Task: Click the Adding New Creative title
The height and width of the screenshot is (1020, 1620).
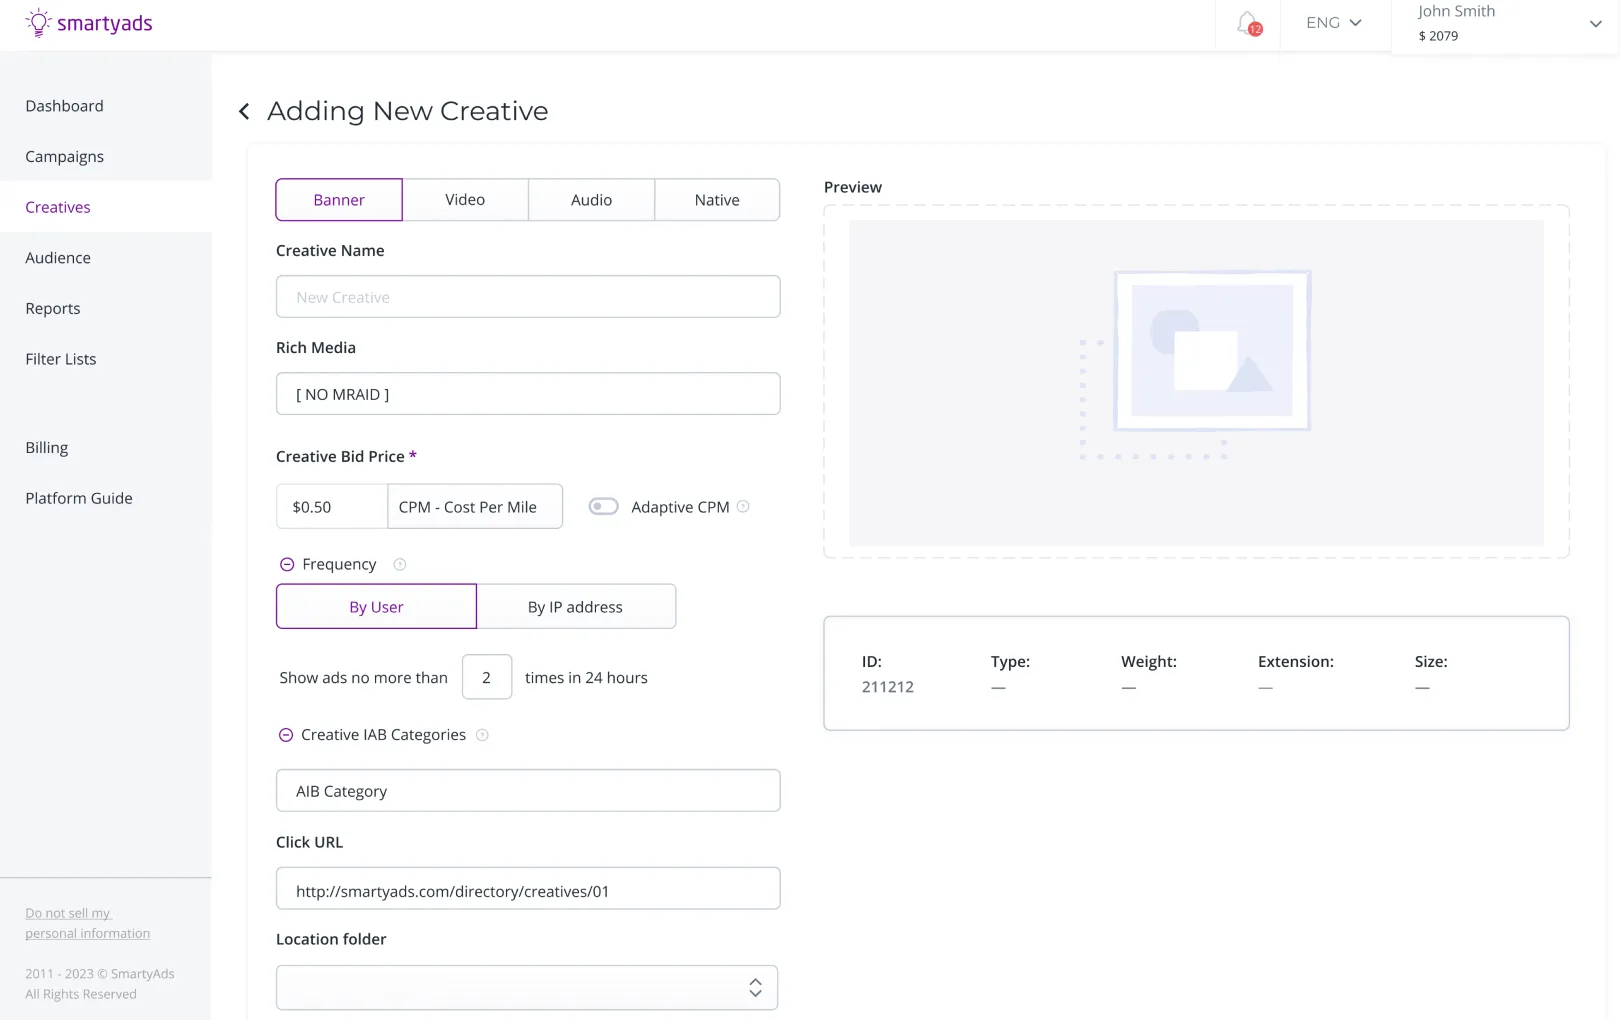Action: click(408, 111)
